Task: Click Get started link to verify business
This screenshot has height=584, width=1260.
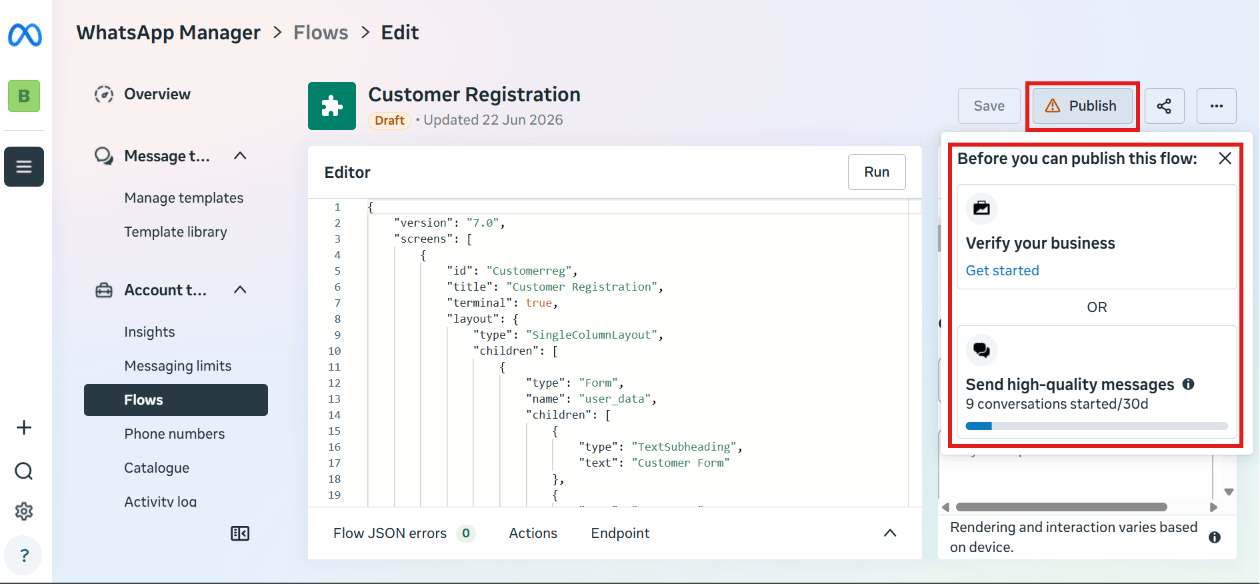Action: 1002,270
